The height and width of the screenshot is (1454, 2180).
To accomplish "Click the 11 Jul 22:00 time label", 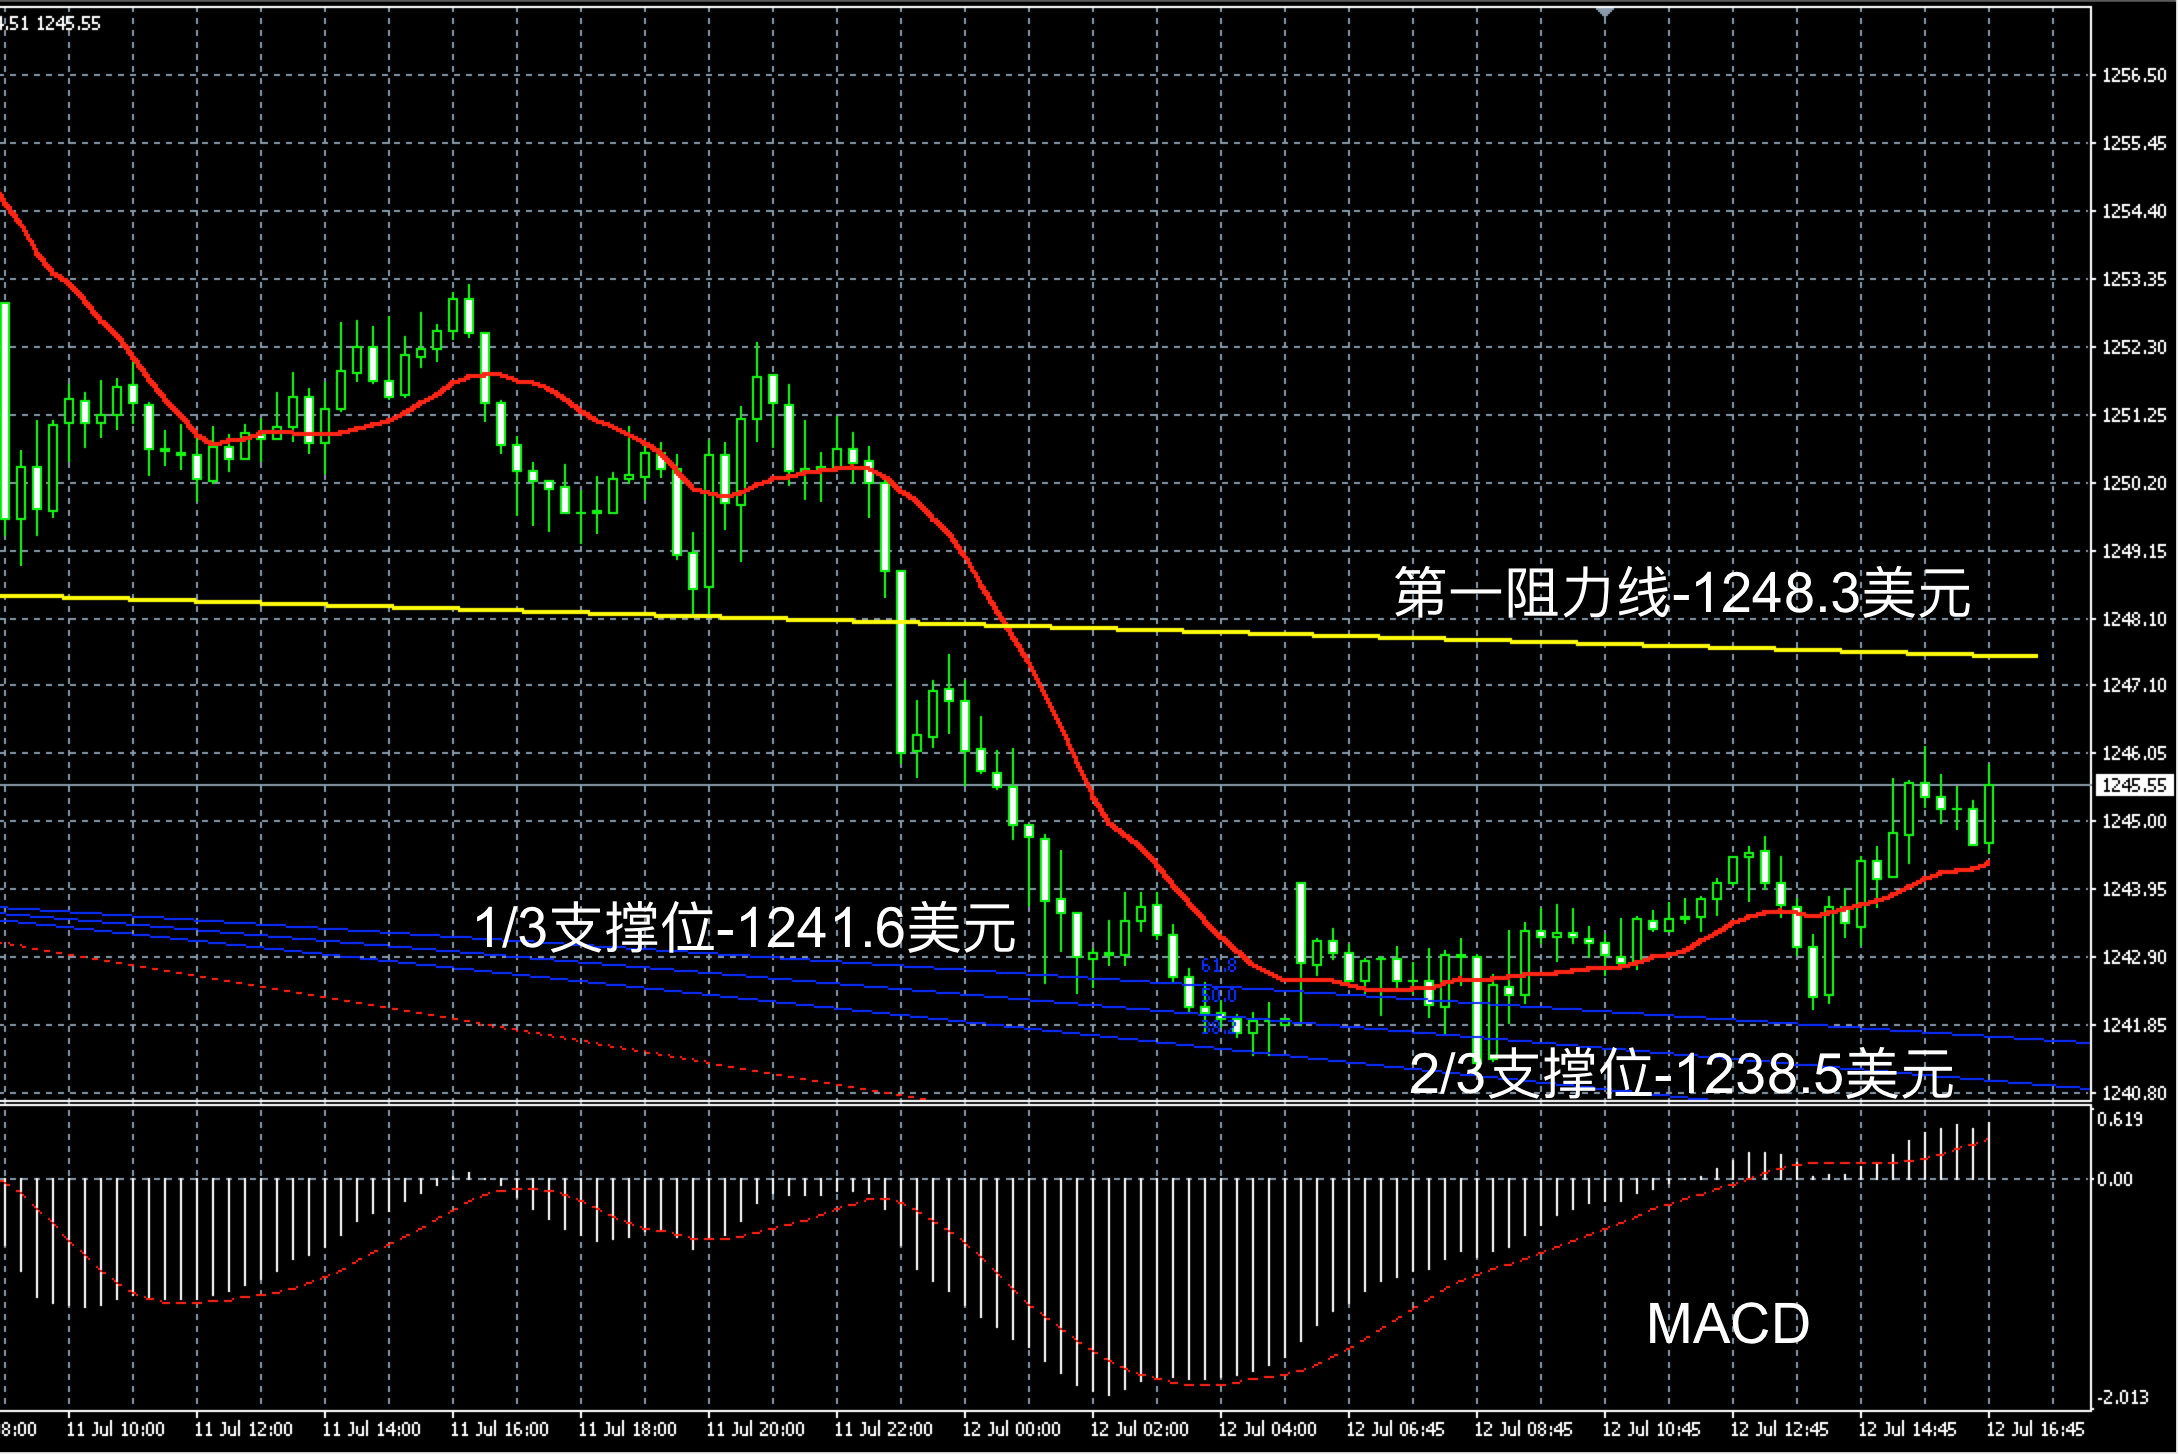I will tap(883, 1429).
